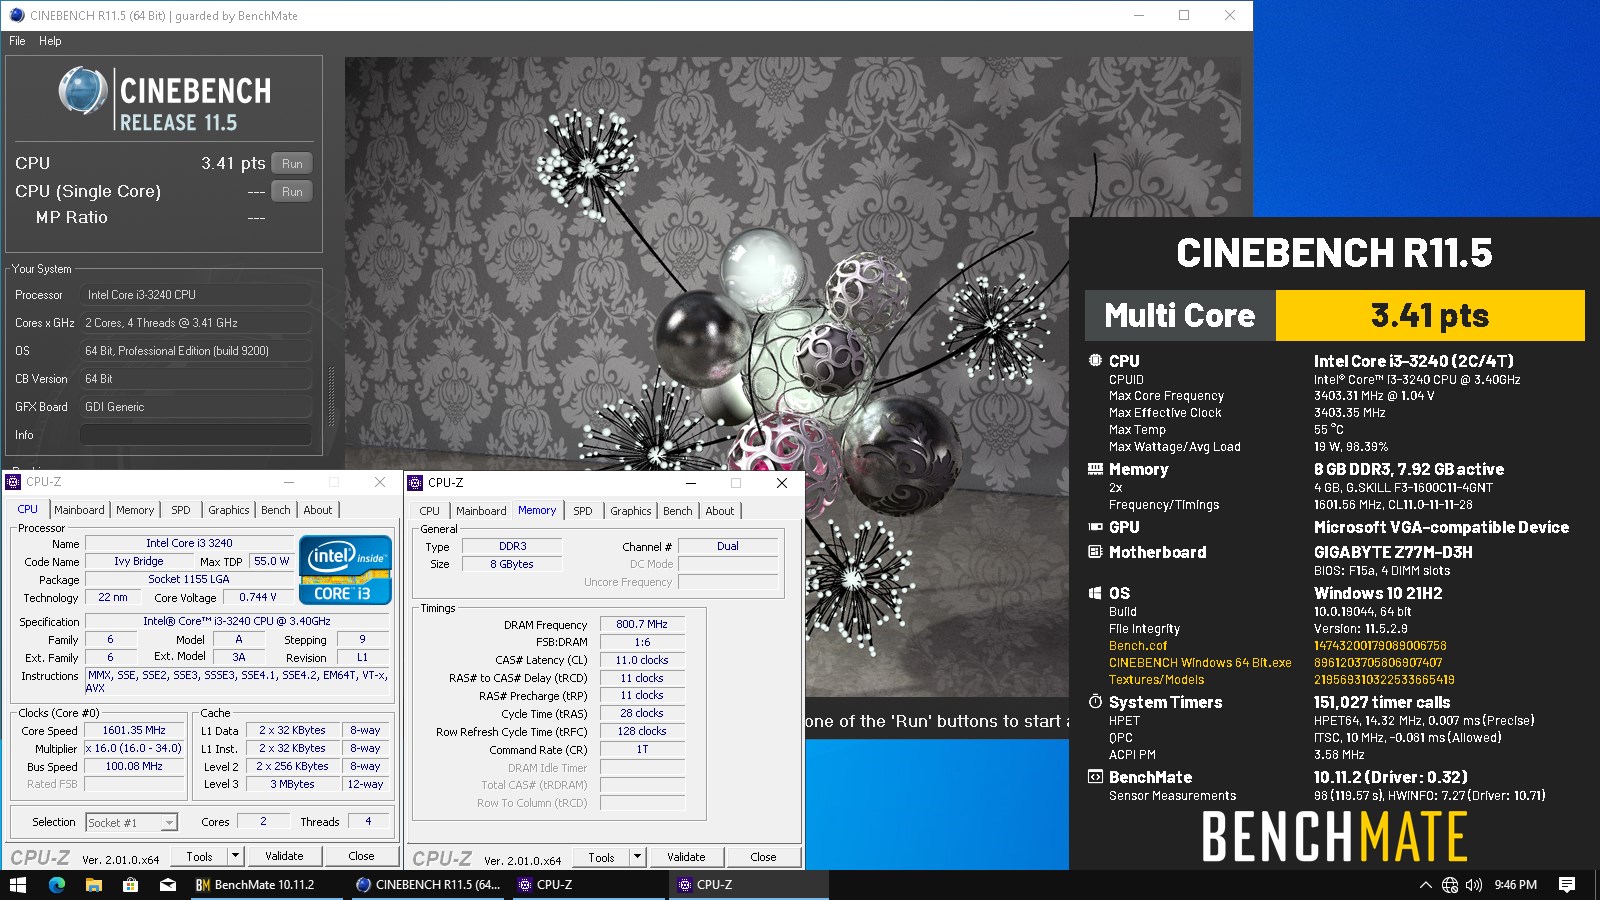Viewport: 1600px width, 900px height.
Task: Click the BenchMate GPU card icon
Action: [x=1095, y=526]
